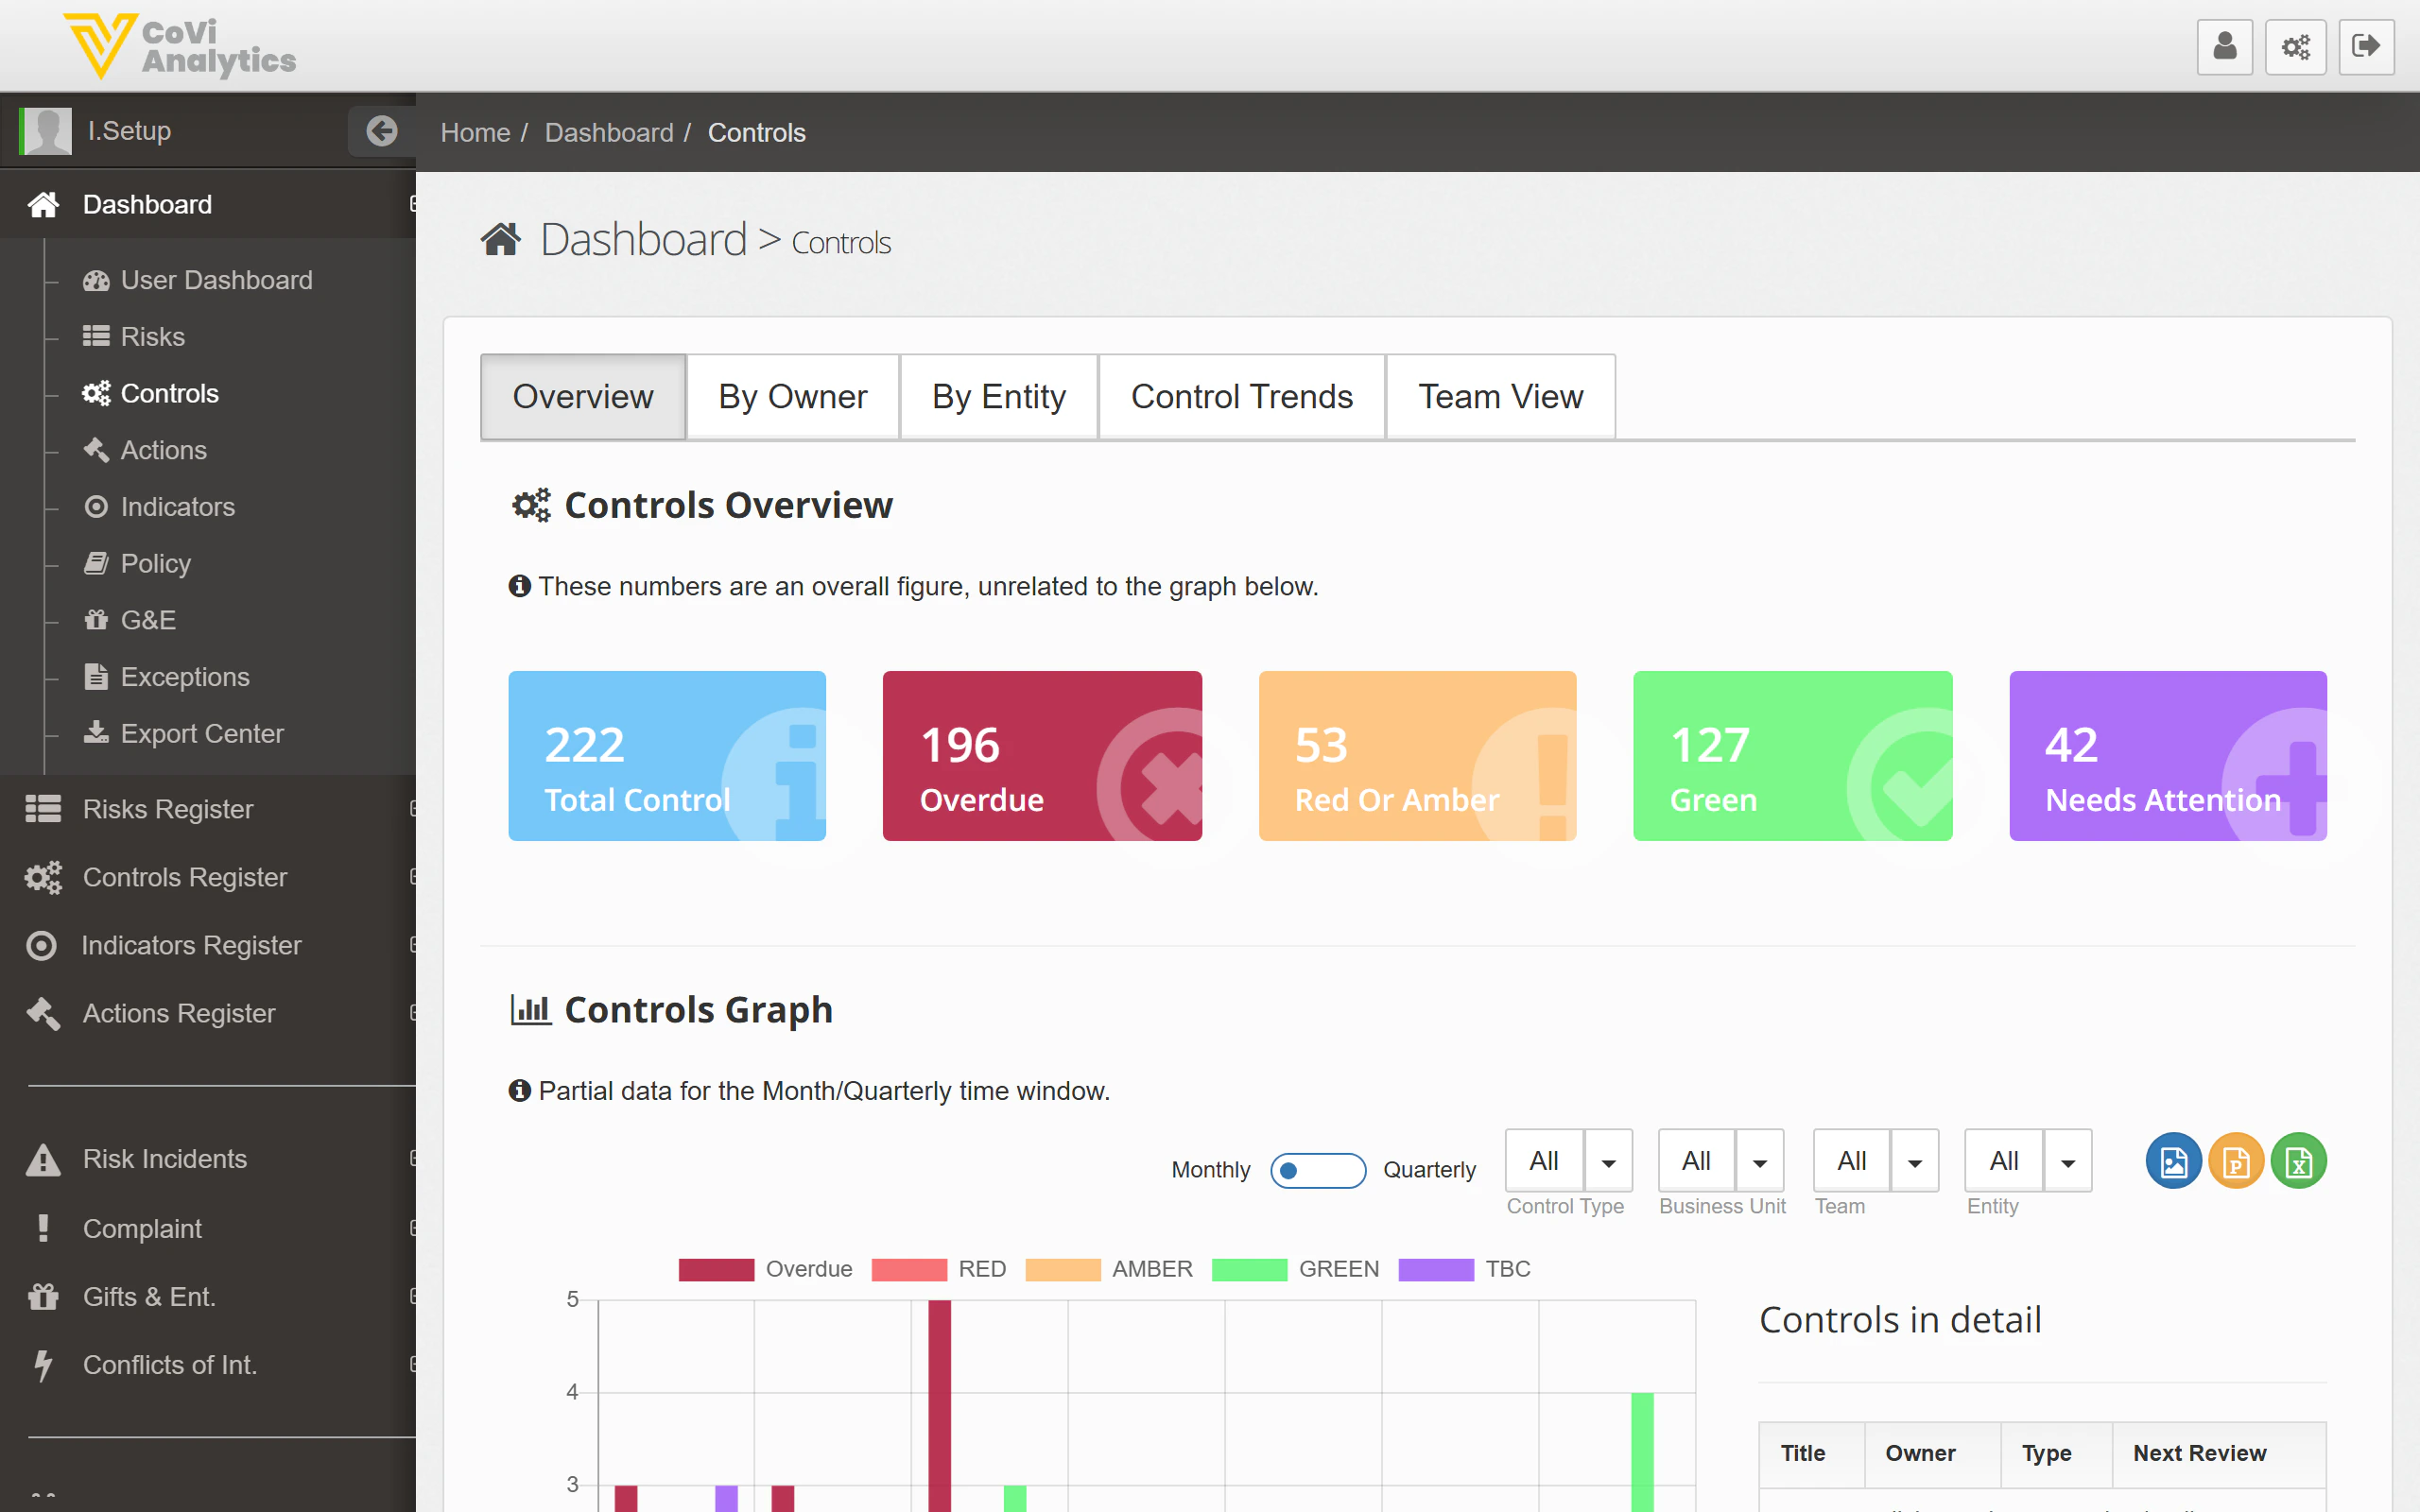Open User Dashboard in the sidebar
The height and width of the screenshot is (1512, 2420).
click(x=198, y=280)
